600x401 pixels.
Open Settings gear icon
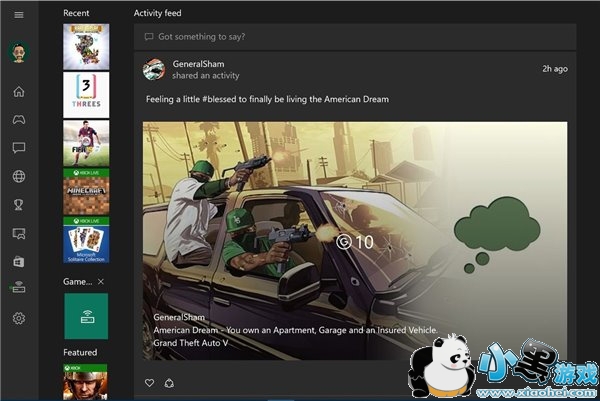(19, 318)
